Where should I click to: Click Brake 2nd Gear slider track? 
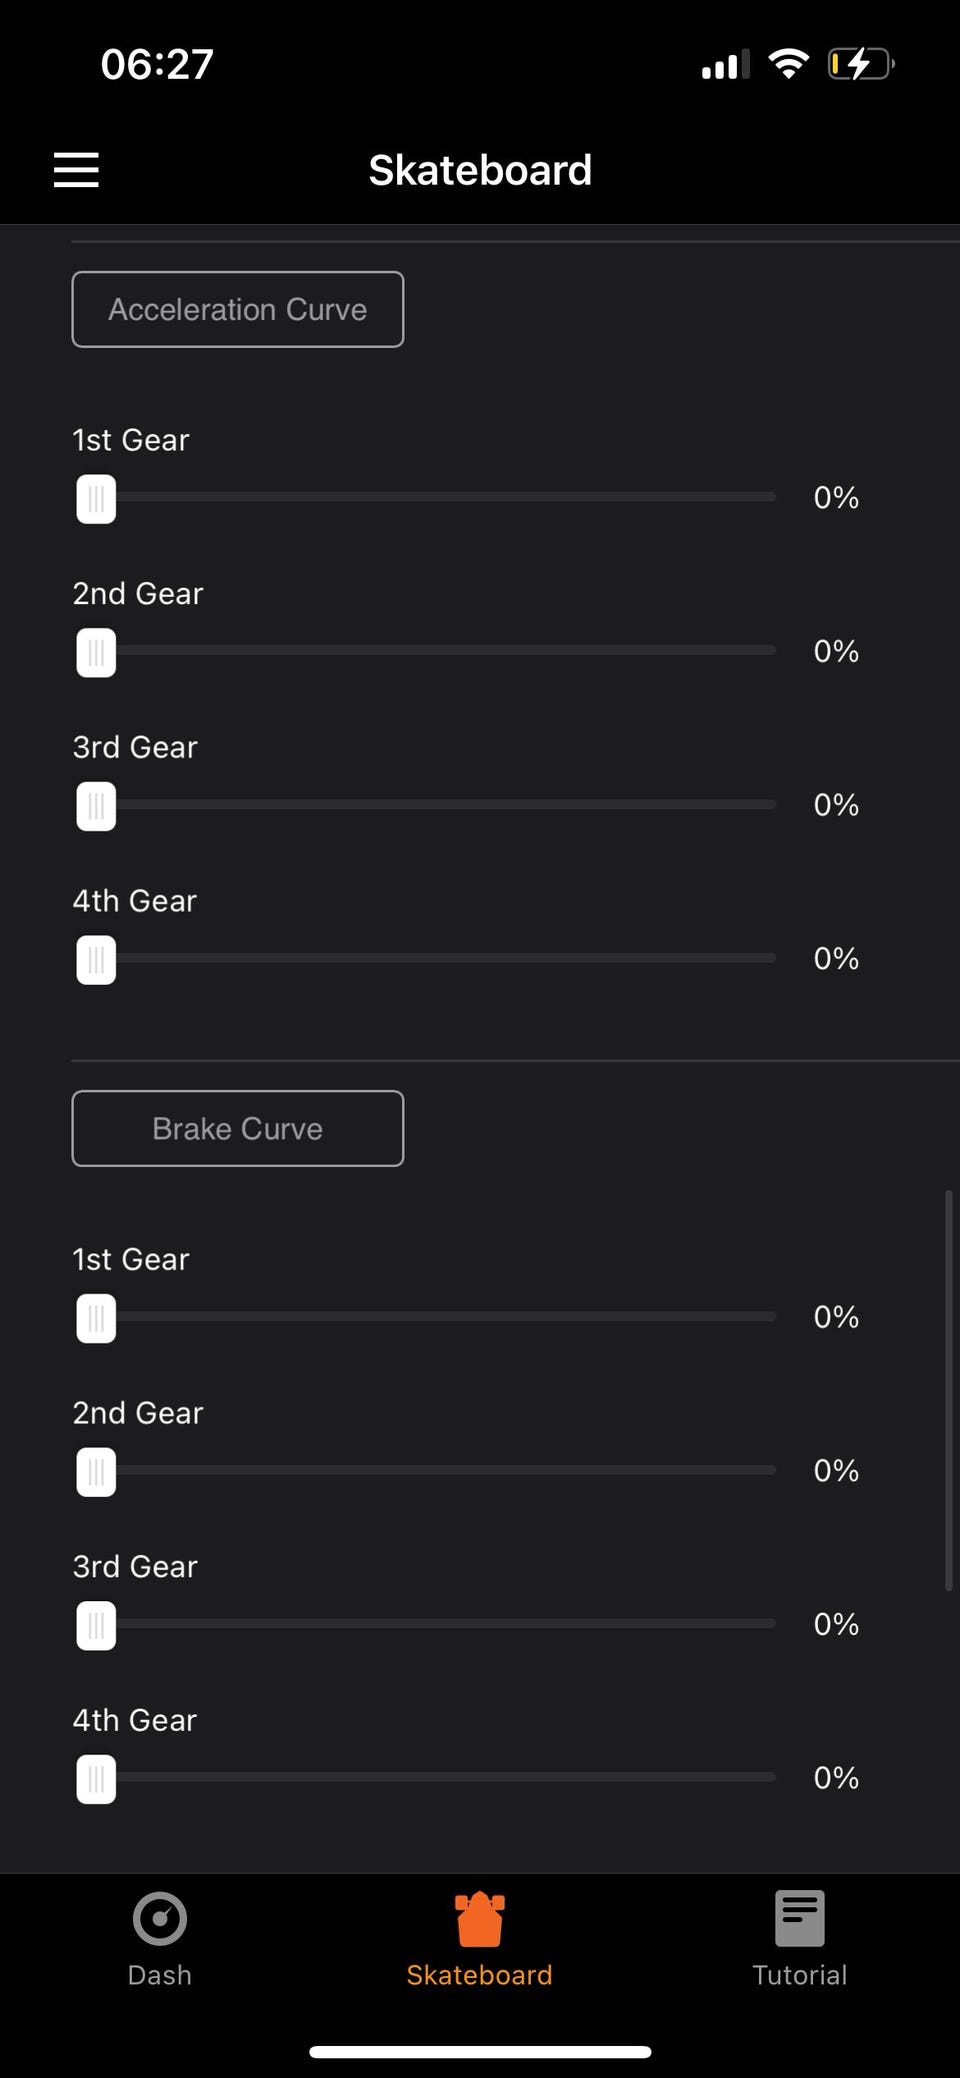(445, 1470)
